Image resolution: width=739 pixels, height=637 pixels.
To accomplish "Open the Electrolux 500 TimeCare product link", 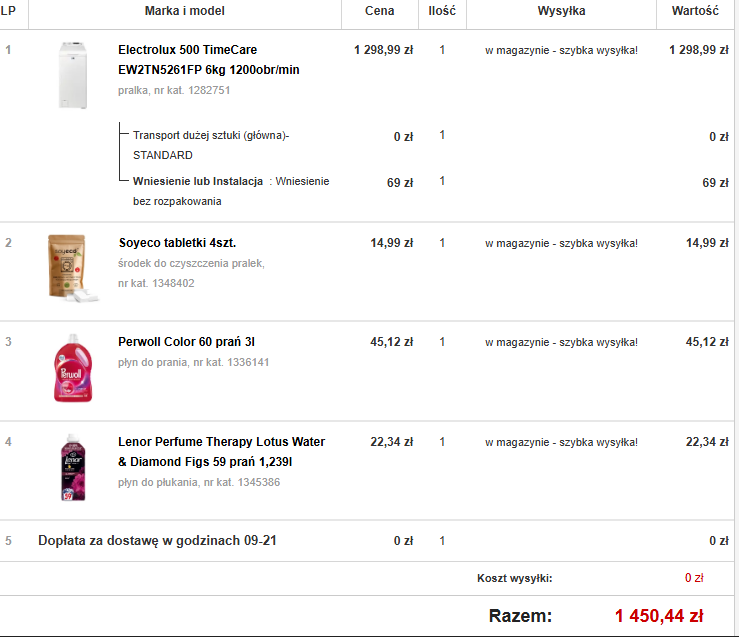I will (208, 59).
